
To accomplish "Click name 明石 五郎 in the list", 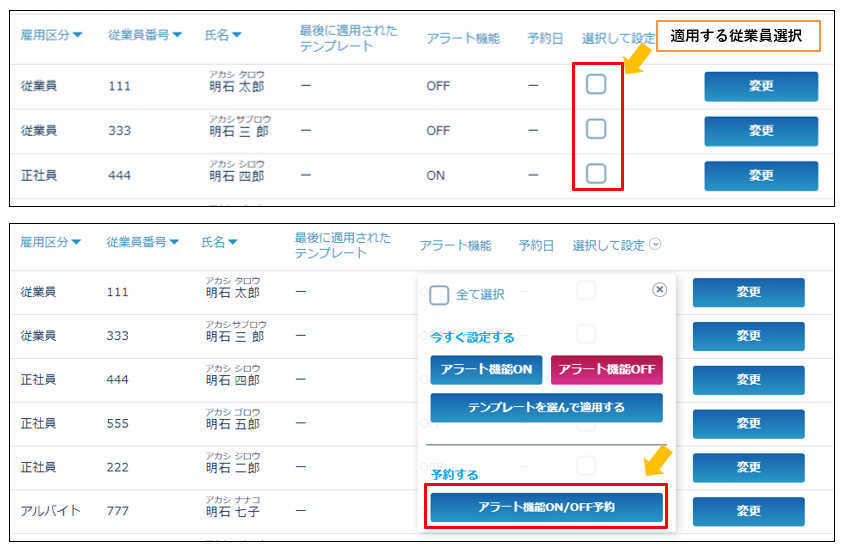I will click(233, 424).
